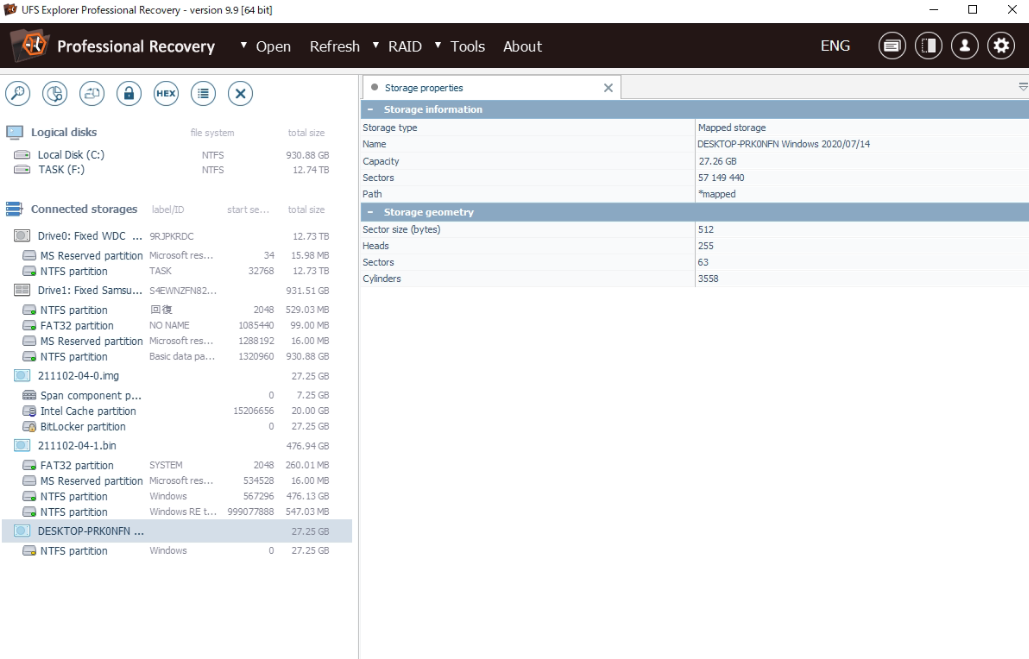Click the total size column header under Connected storages
Screen dimensions: 1029x659
click(306, 209)
